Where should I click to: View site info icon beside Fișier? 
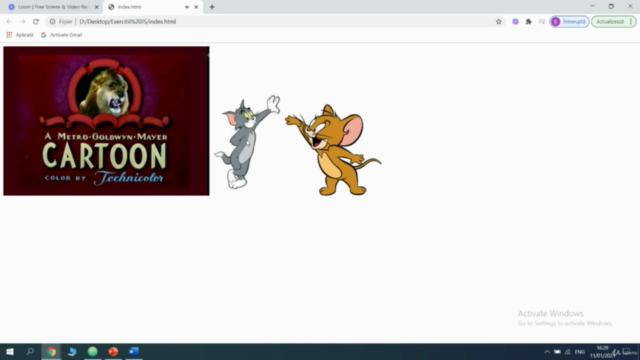point(52,22)
